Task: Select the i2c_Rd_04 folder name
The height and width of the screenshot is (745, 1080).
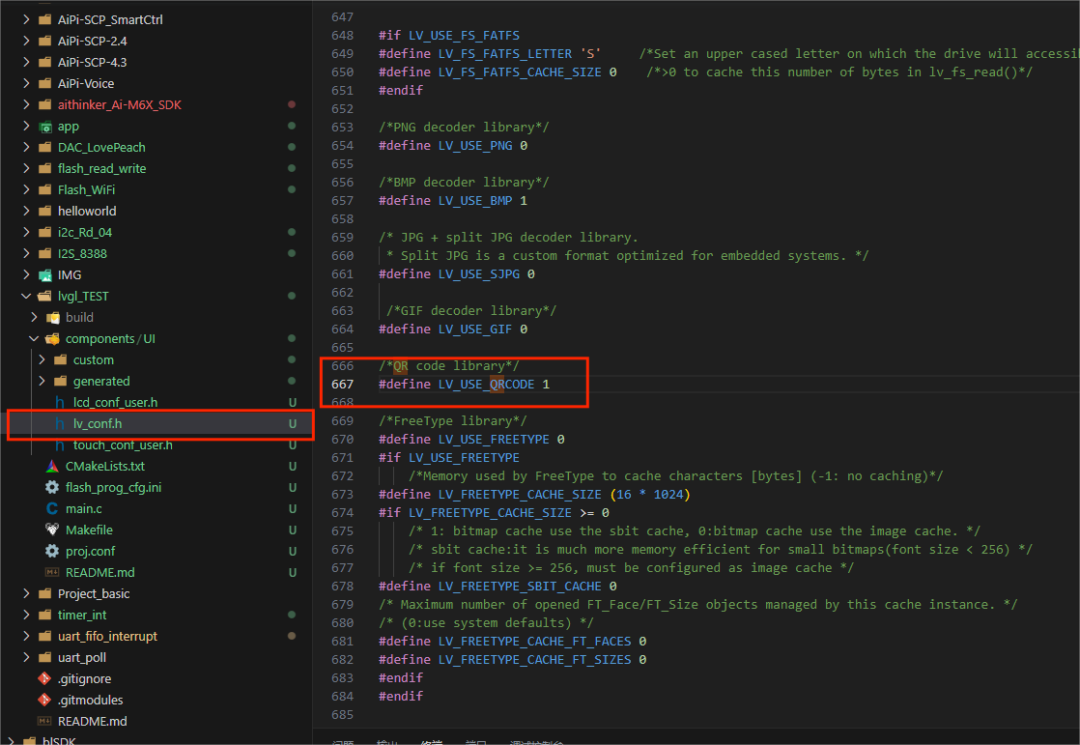Action: [x=85, y=232]
